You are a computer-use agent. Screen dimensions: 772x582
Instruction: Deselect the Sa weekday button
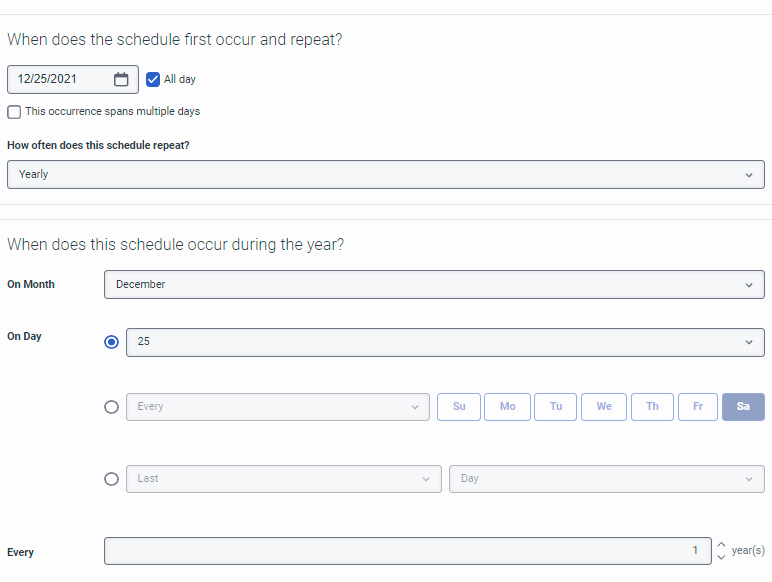pos(743,407)
